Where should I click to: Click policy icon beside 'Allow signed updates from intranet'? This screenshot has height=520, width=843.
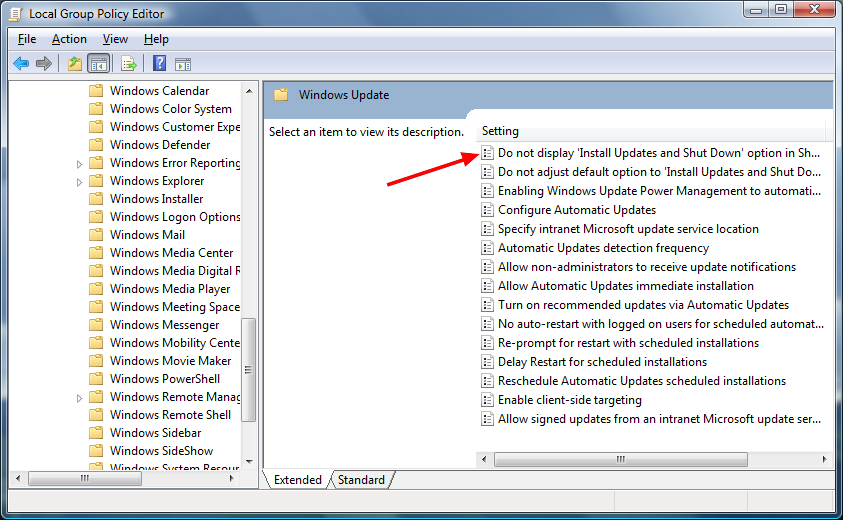tap(487, 419)
